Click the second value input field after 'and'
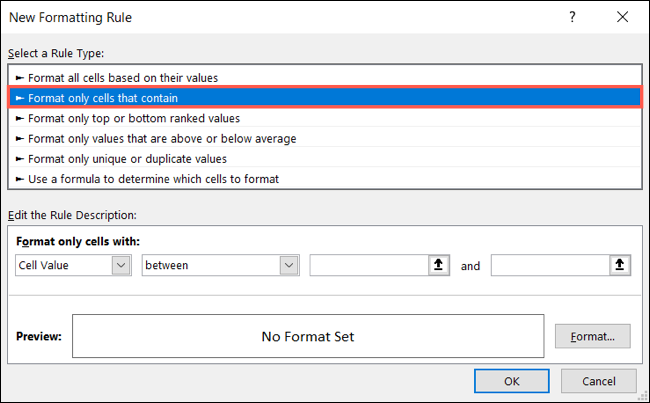 click(x=550, y=266)
